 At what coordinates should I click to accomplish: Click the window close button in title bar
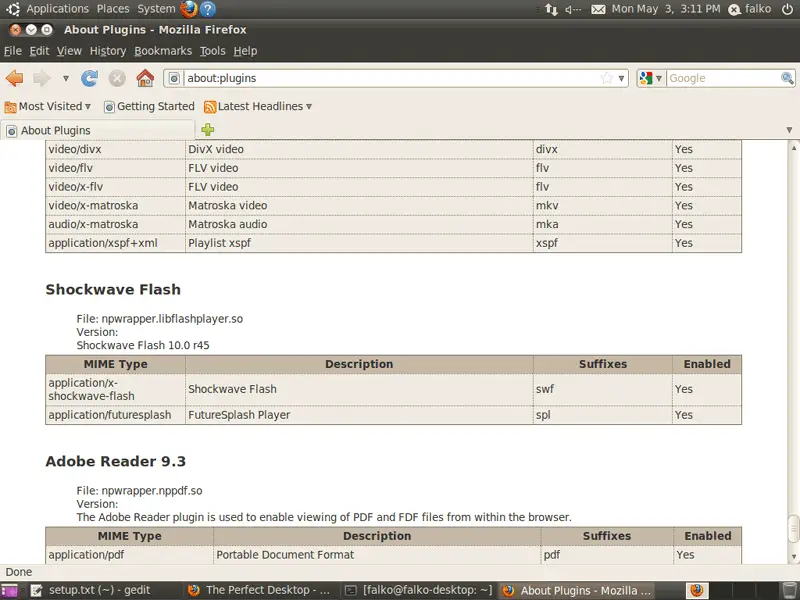click(x=15, y=30)
